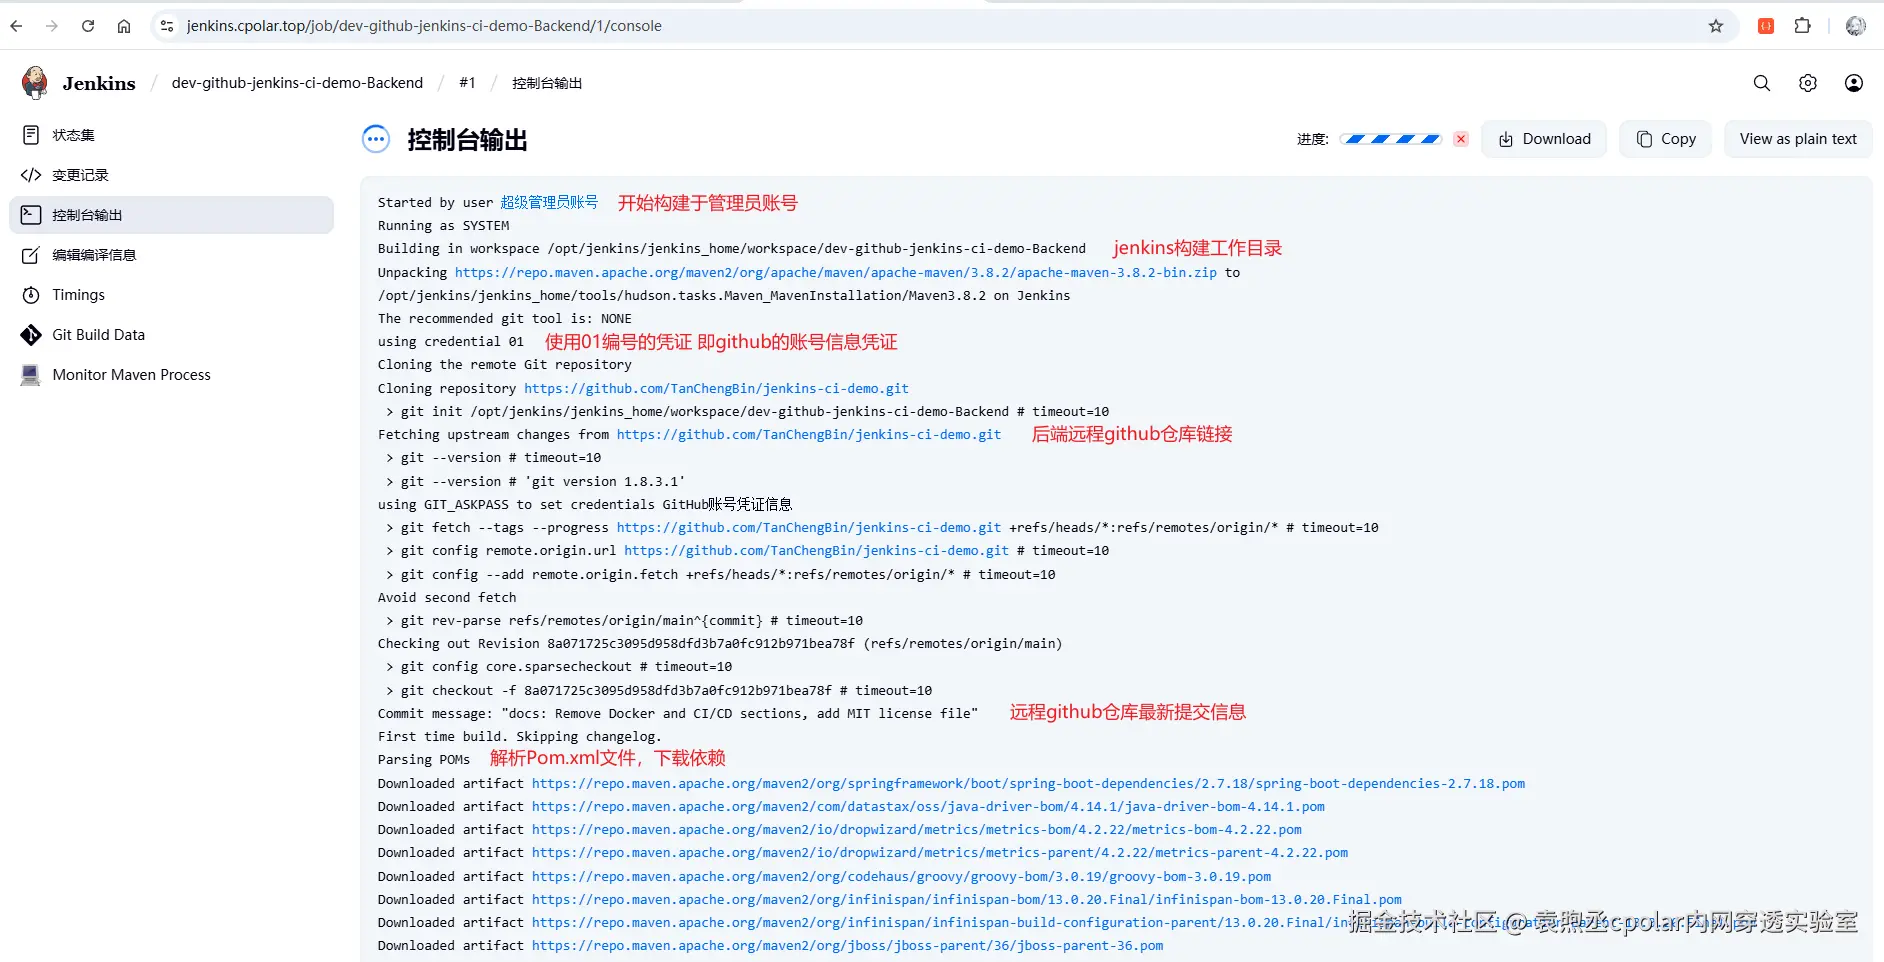Click the 编辑编译信息 edit icon

[31, 255]
